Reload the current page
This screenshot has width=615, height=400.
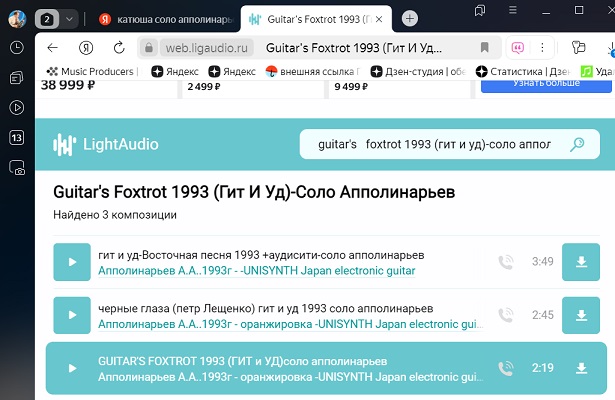pos(119,48)
